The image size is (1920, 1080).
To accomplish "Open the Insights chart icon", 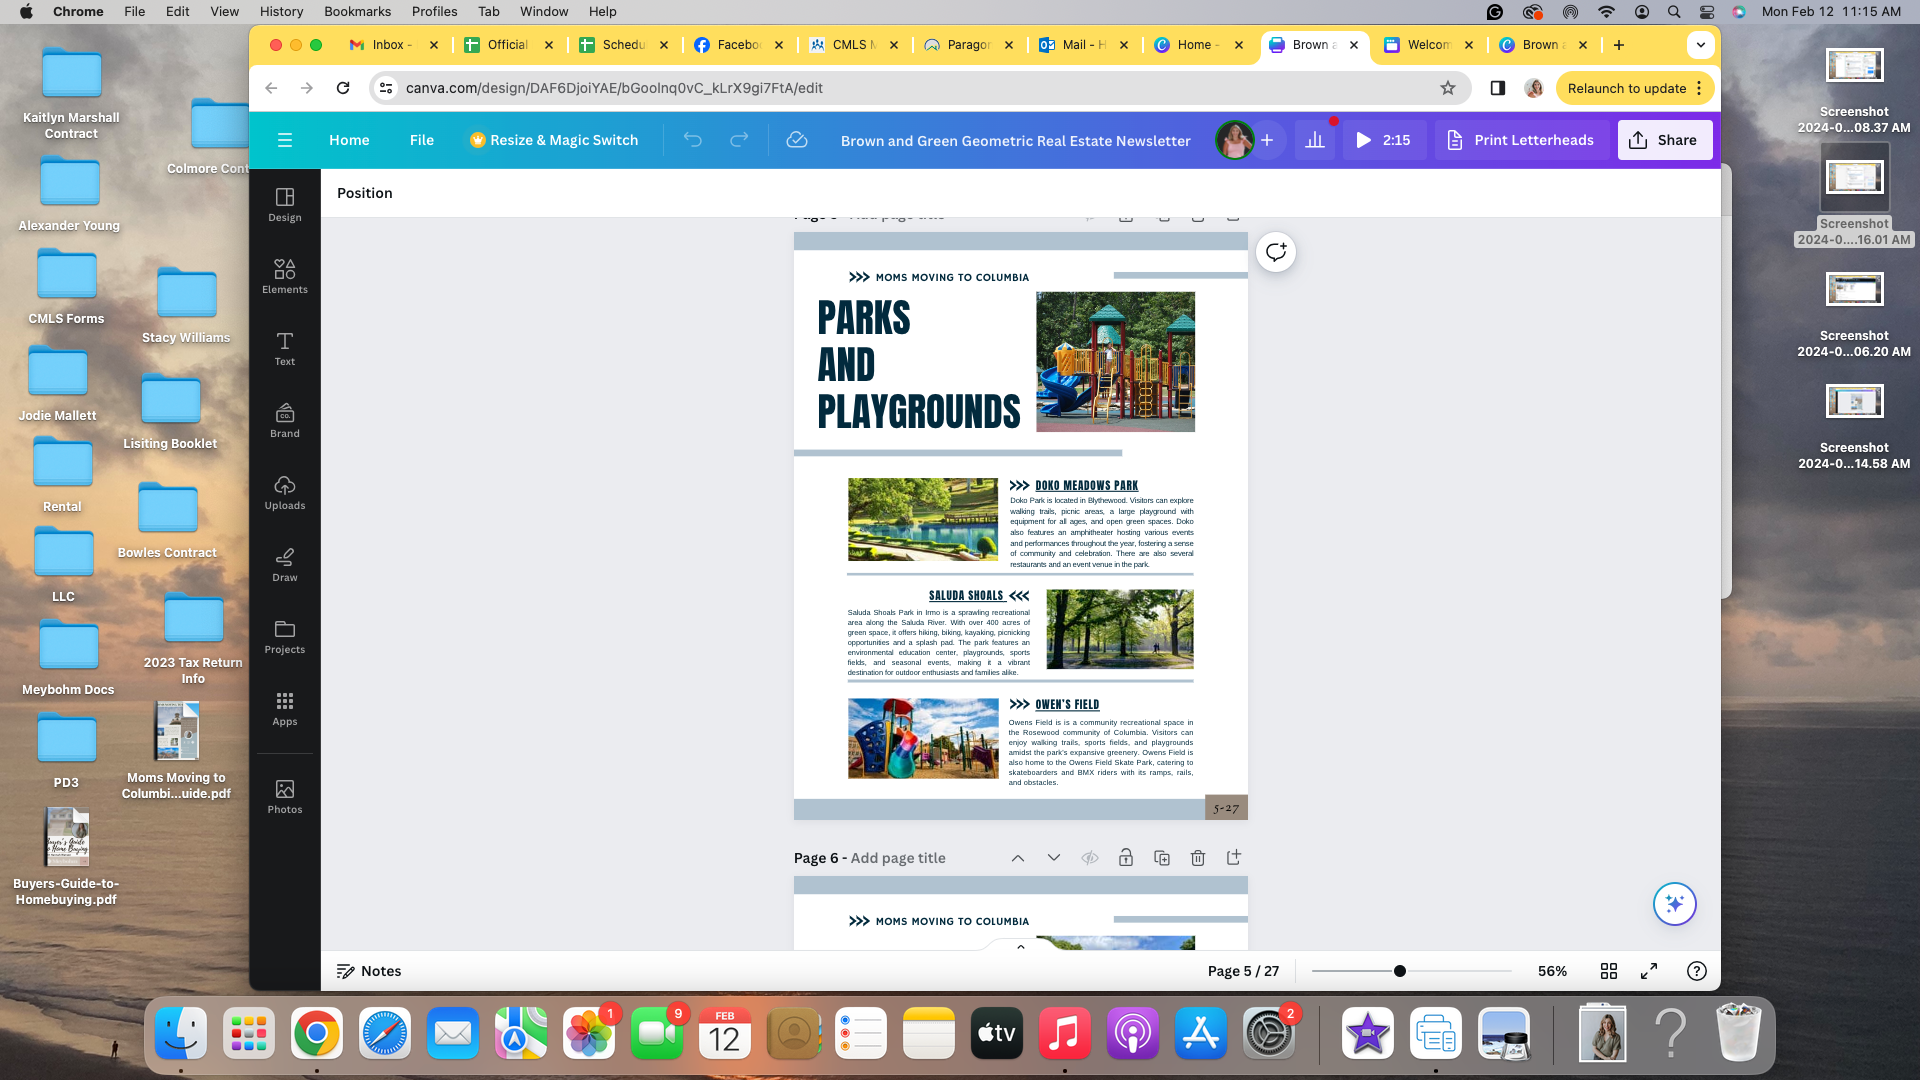I will (x=1315, y=140).
